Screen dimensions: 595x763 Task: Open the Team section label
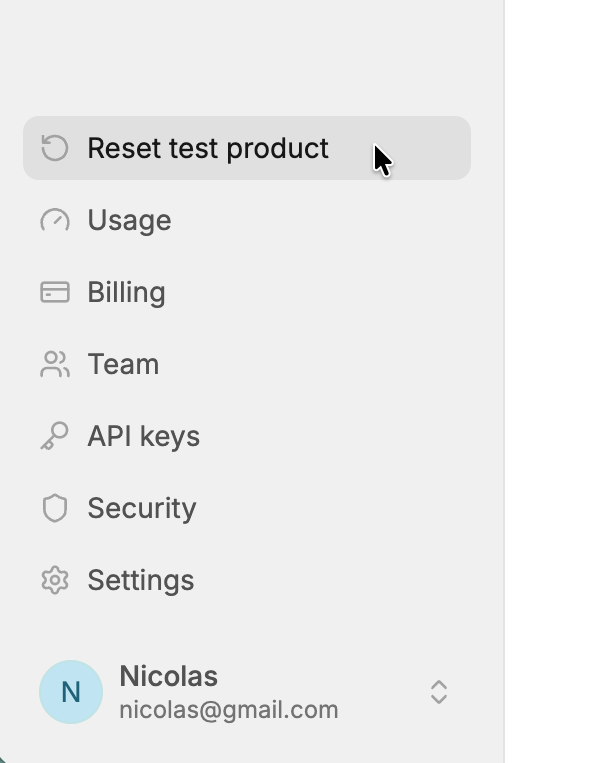pos(123,364)
